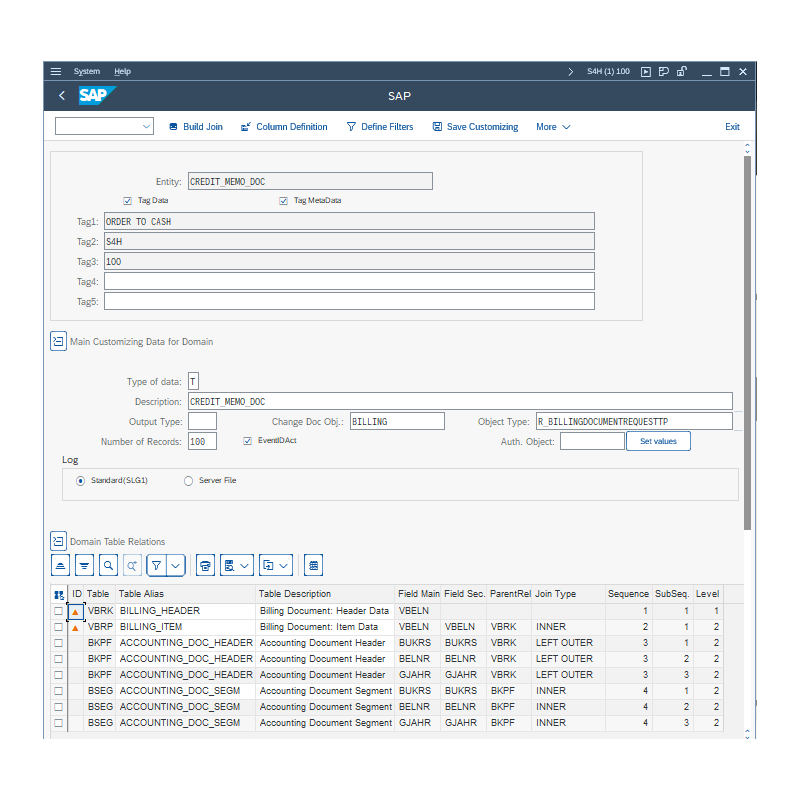Click the SAP logo

tap(97, 95)
